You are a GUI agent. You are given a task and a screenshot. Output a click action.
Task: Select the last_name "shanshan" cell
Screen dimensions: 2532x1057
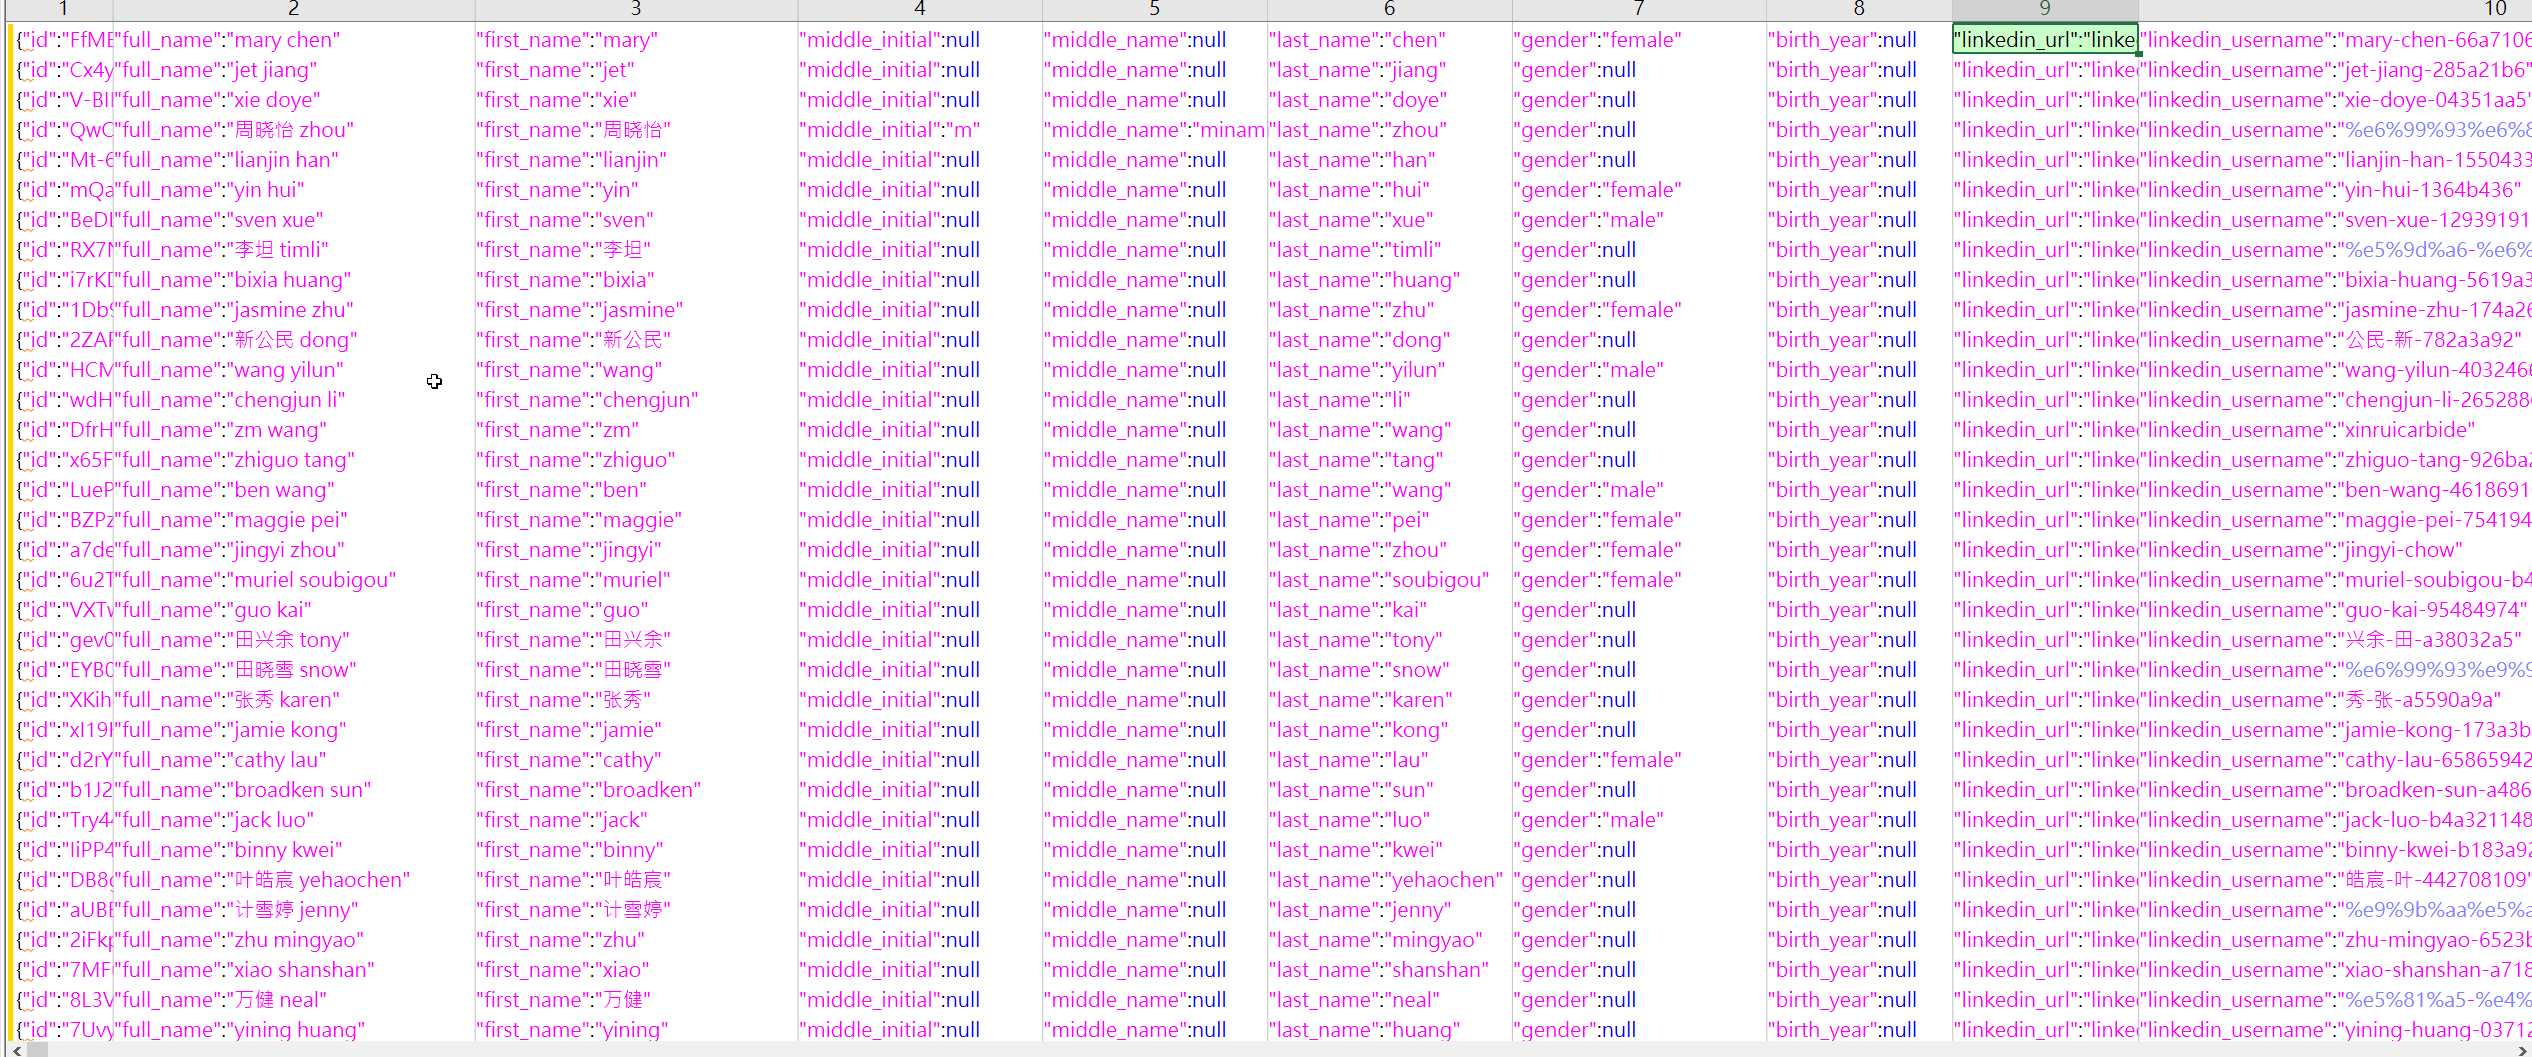coord(1390,970)
